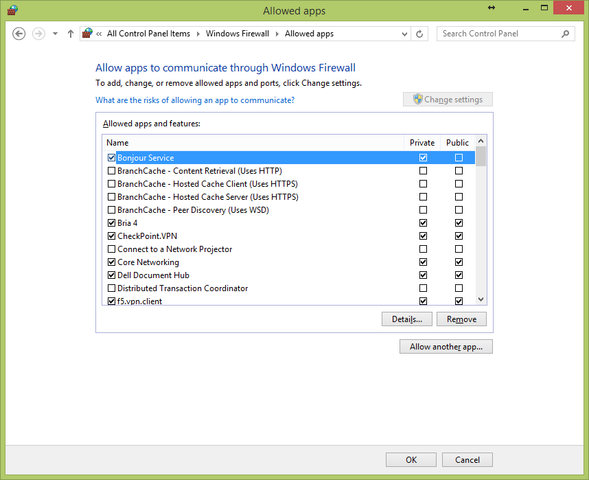Viewport: 589px width, 480px height.
Task: Click the Back navigation arrow
Action: pyautogui.click(x=19, y=34)
